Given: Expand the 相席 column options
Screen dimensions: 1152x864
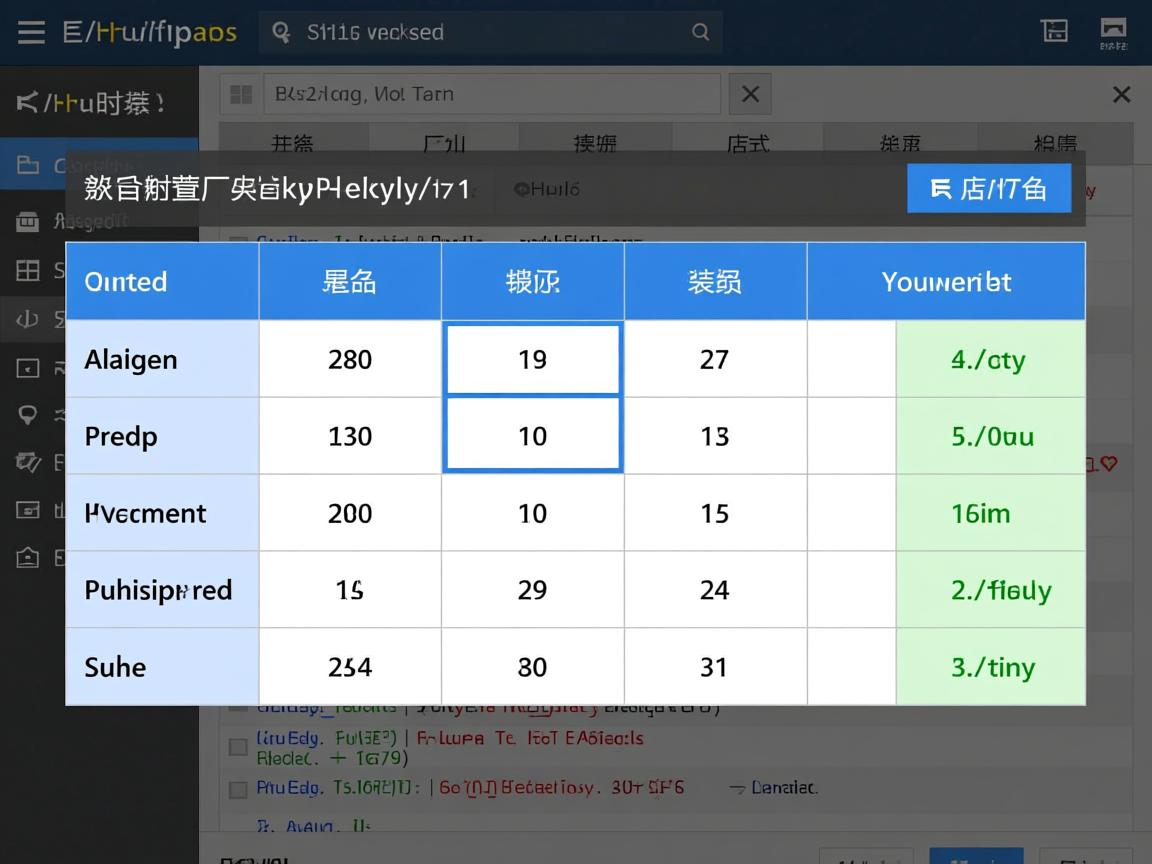Looking at the screenshot, I should [1056, 143].
